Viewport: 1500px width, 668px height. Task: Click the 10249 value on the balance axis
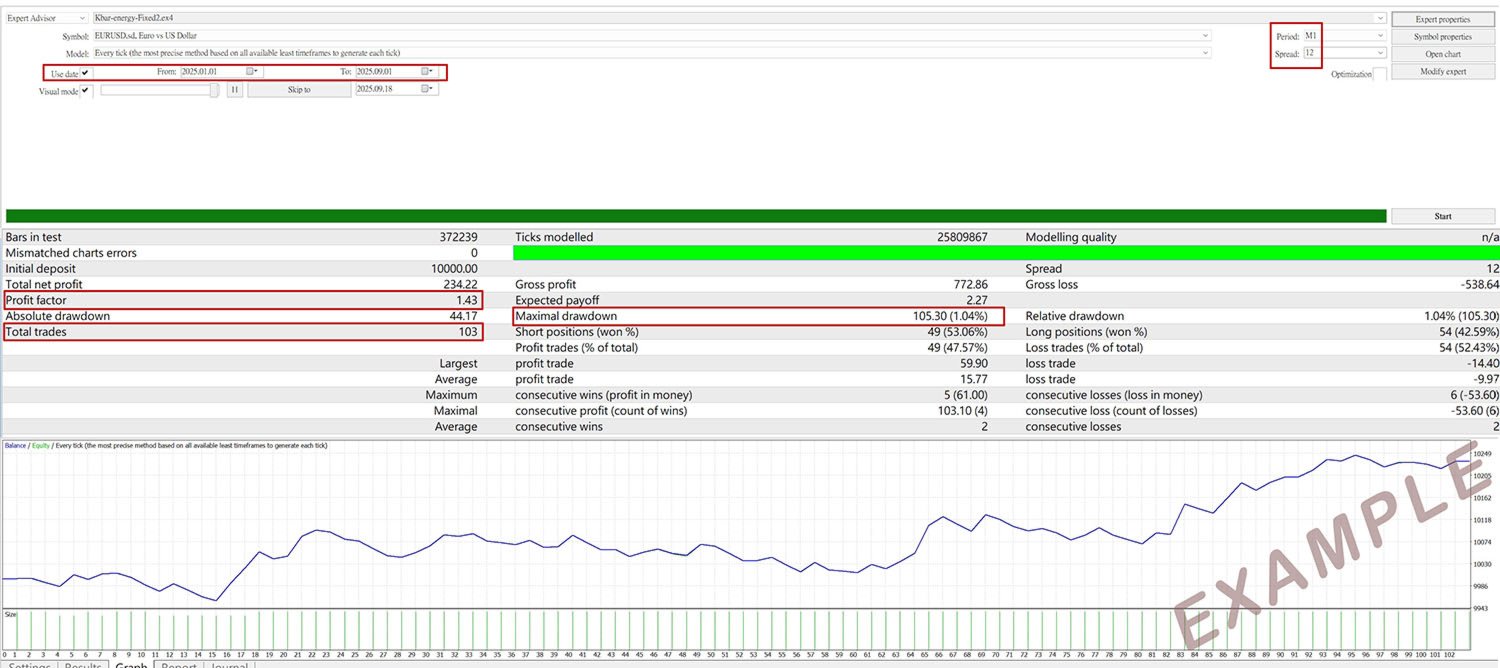click(x=1483, y=454)
